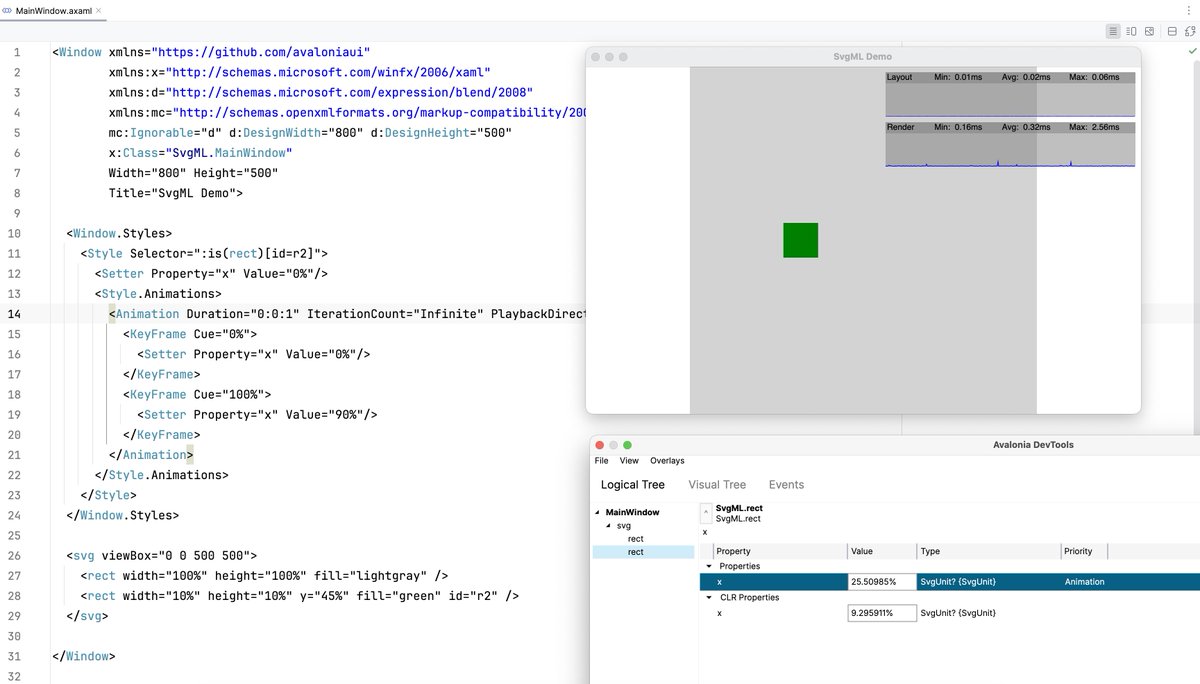Switch to the Visual Tree tab

click(x=717, y=485)
